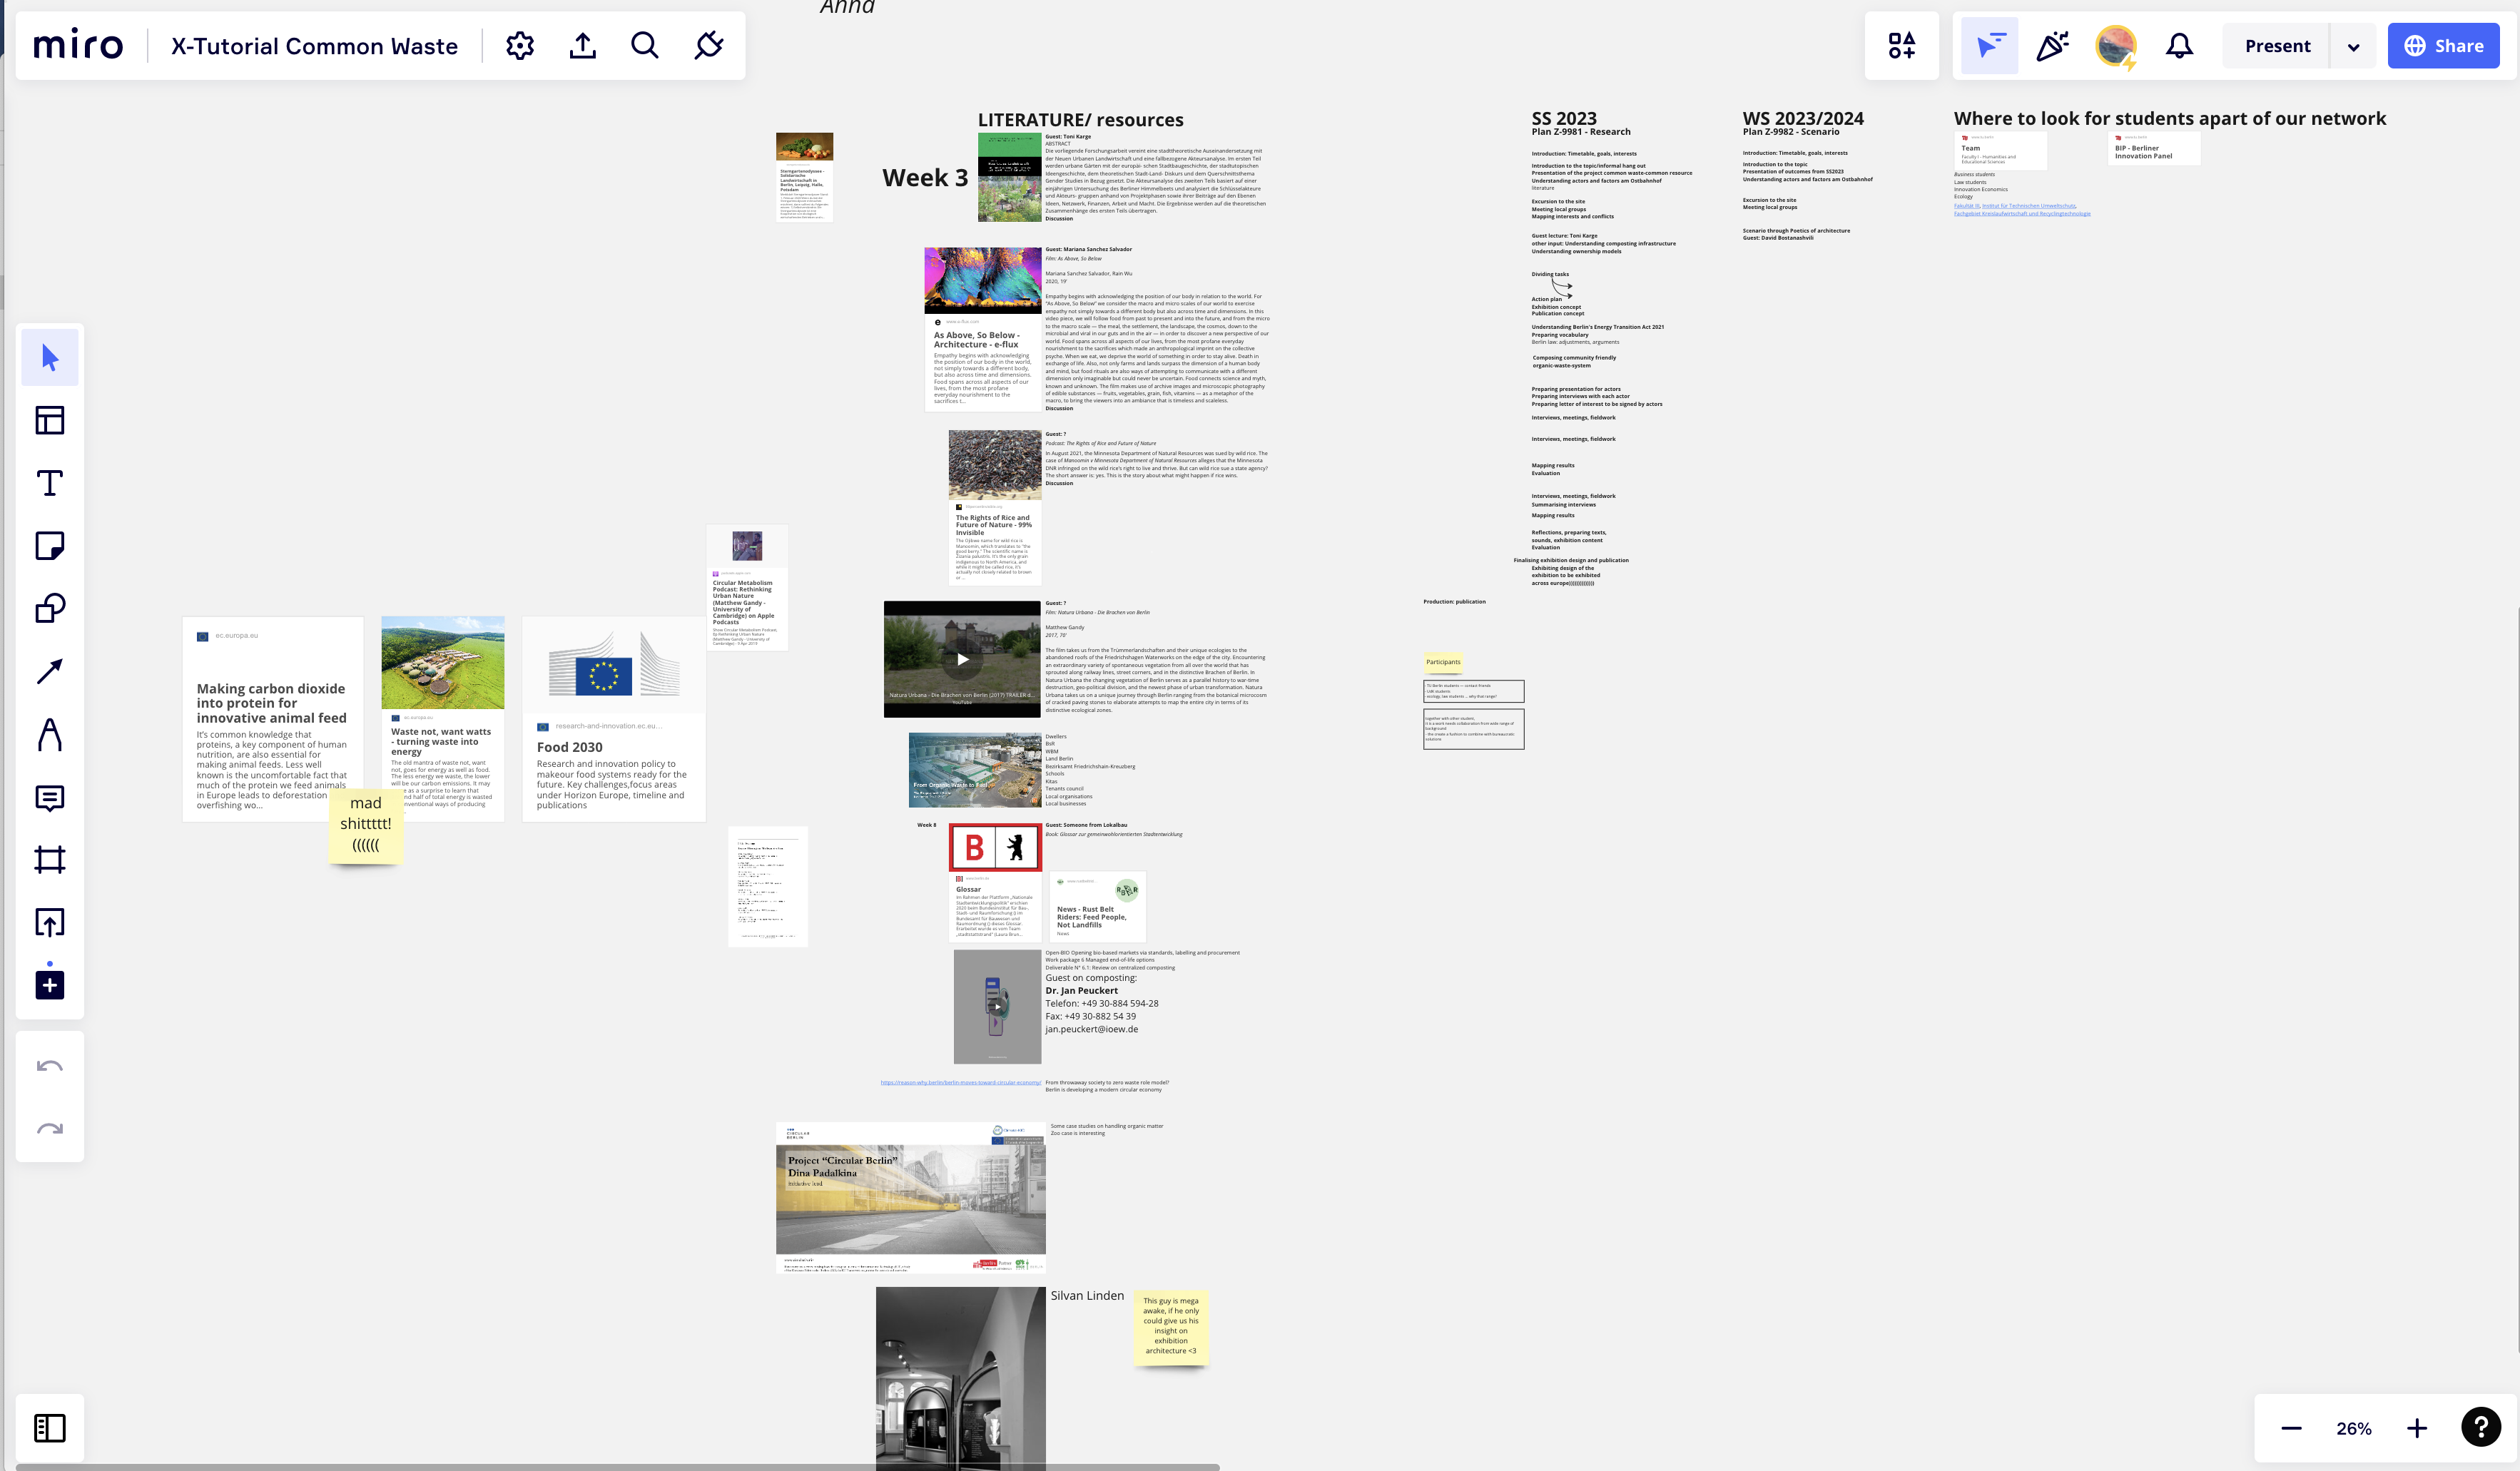Click the Upload tool icon
The image size is (2520, 1471).
(49, 923)
